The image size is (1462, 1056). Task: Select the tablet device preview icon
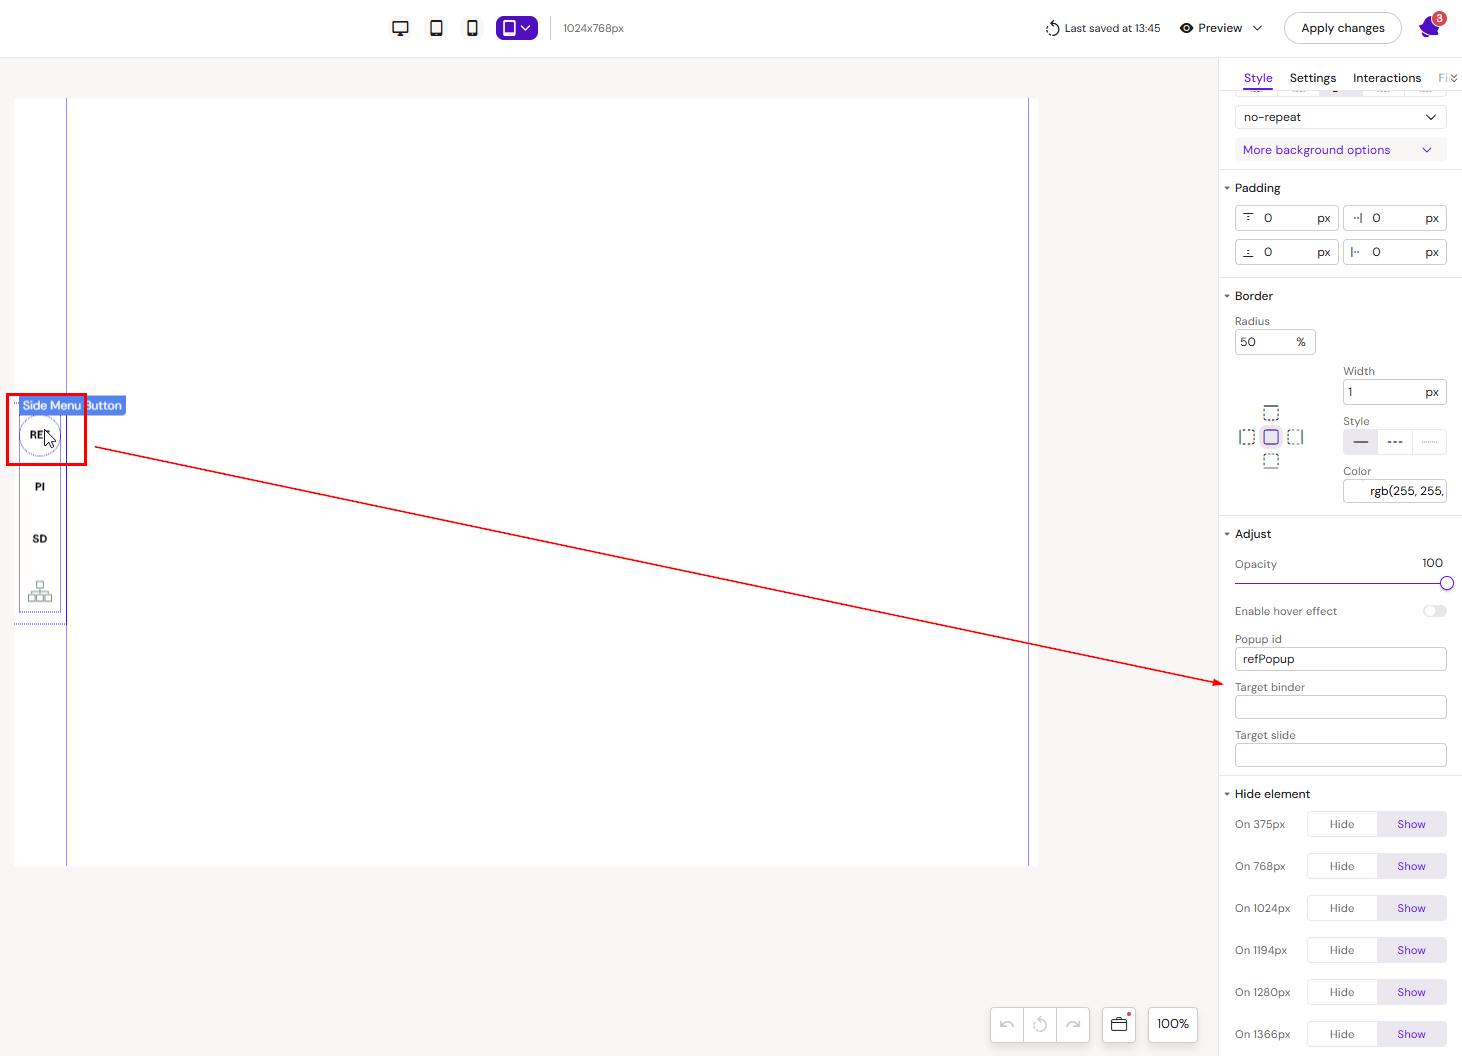(x=436, y=28)
